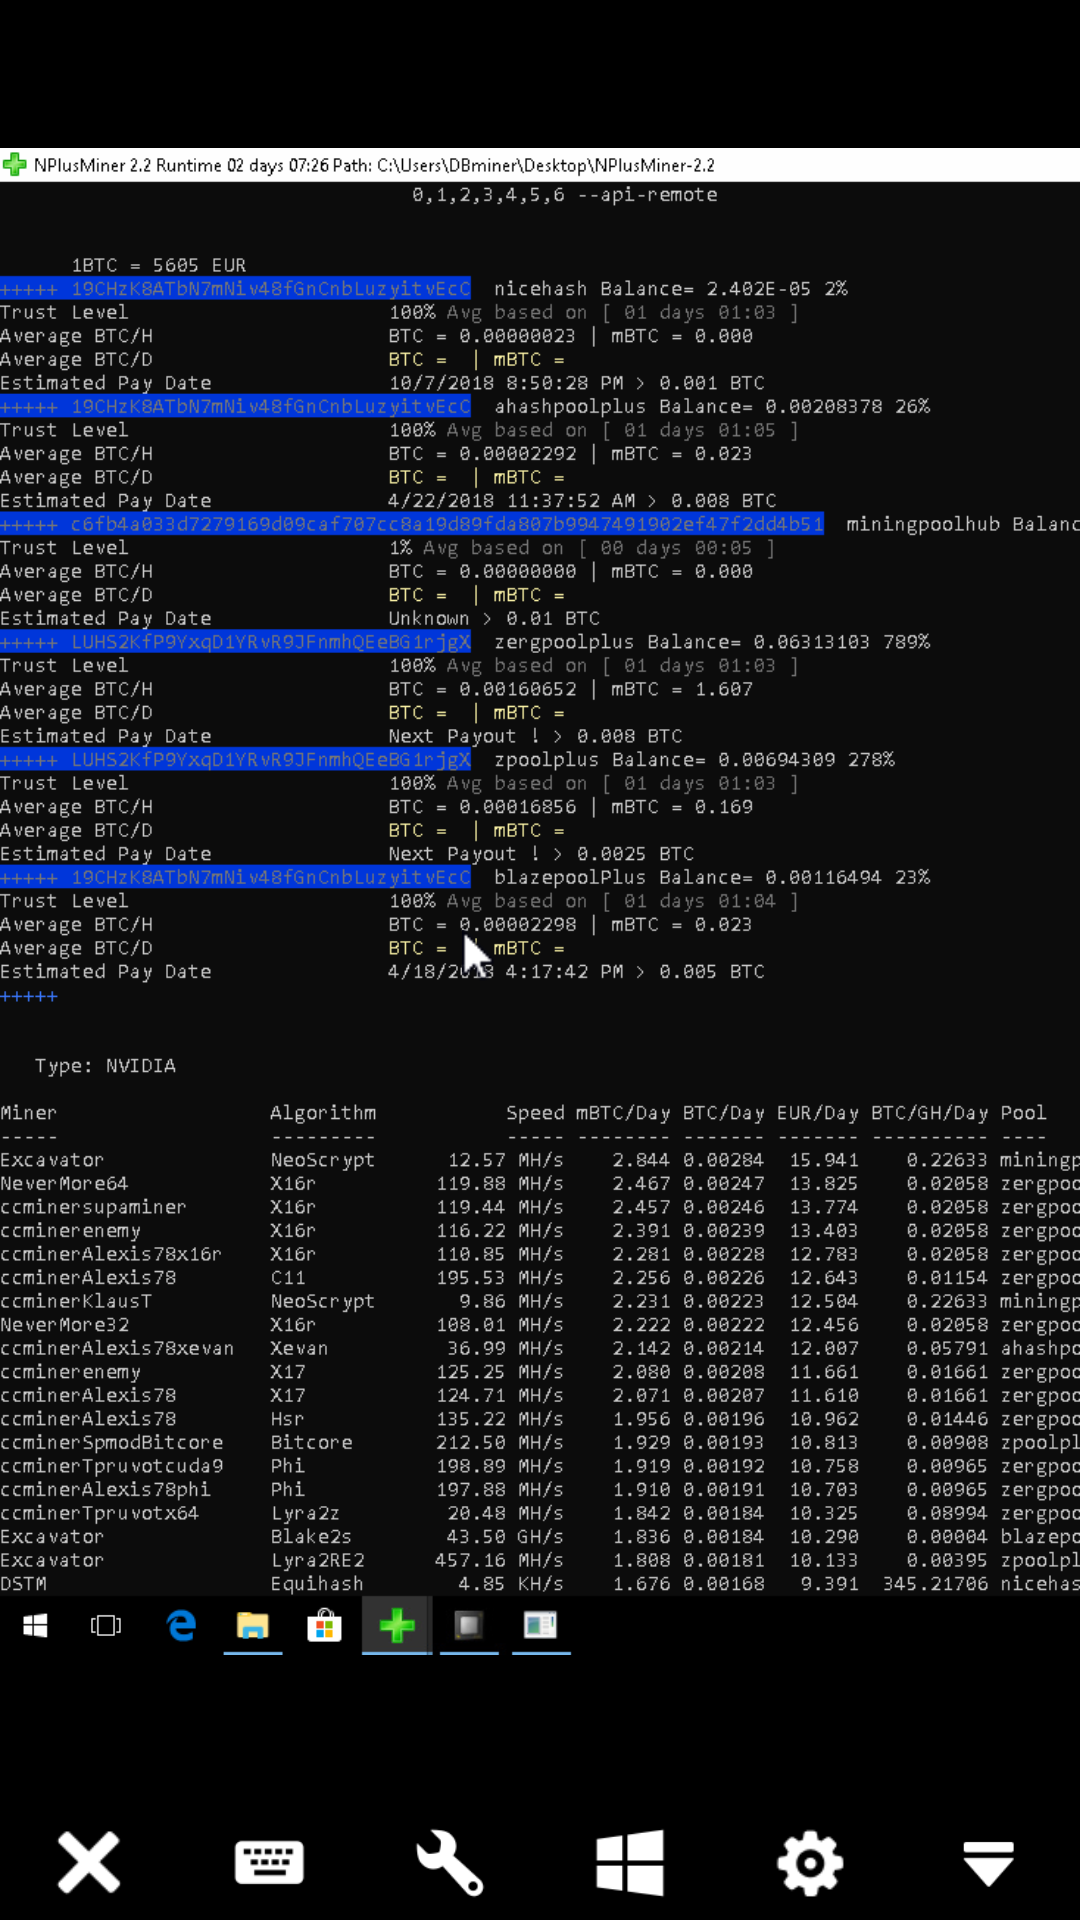Image resolution: width=1080 pixels, height=1920 pixels.
Task: Click the Type: NVIDIA label
Action: [105, 1066]
